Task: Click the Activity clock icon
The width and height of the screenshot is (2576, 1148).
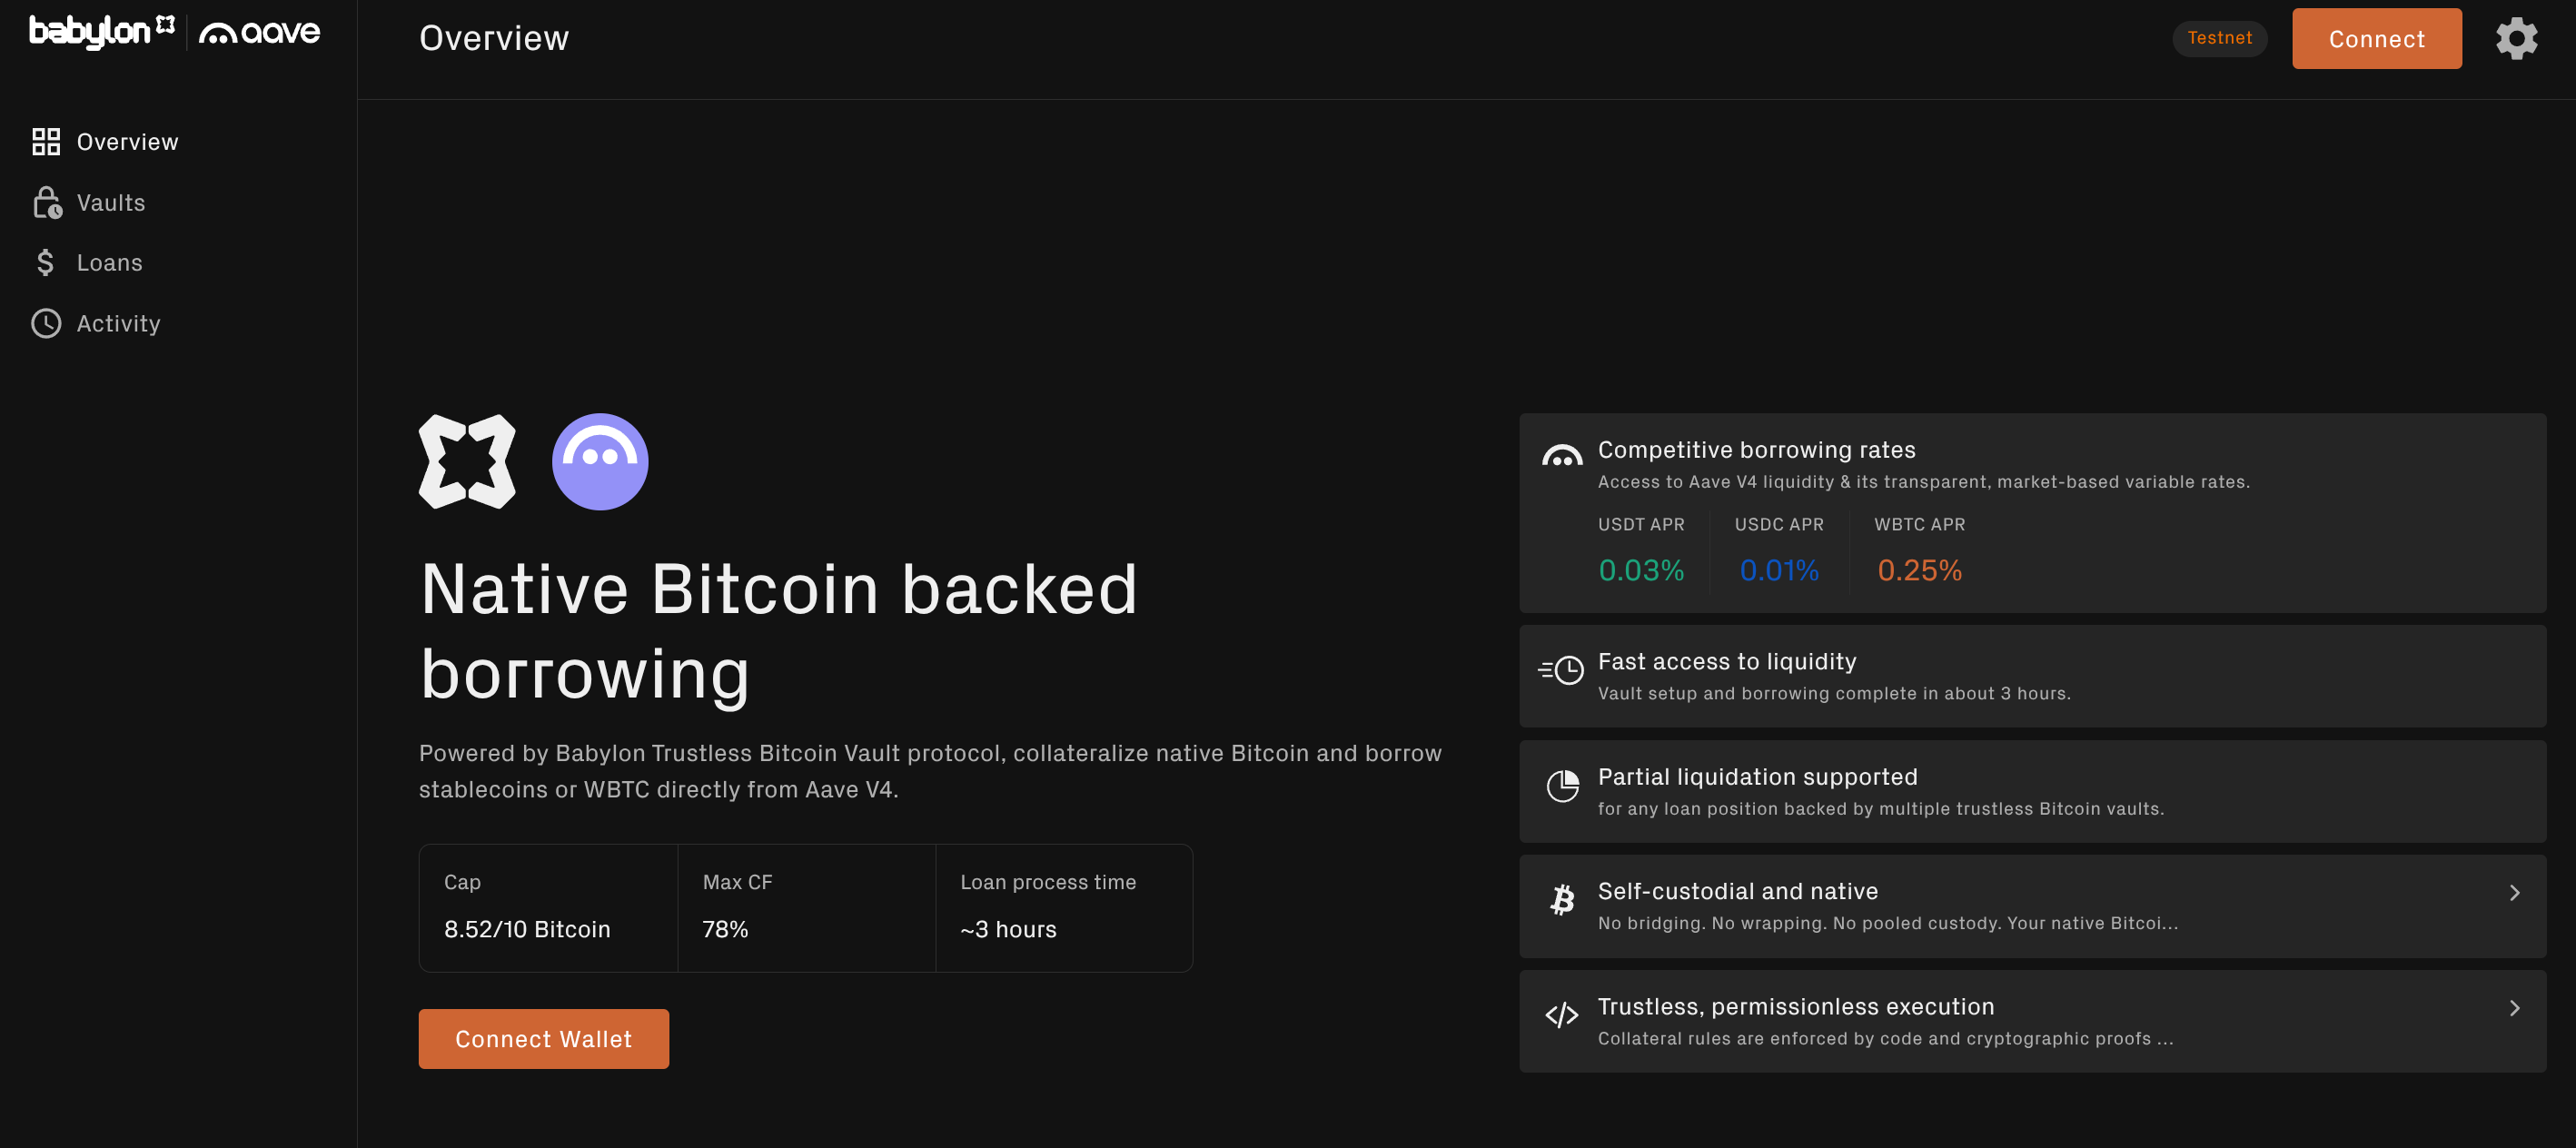Action: [46, 324]
